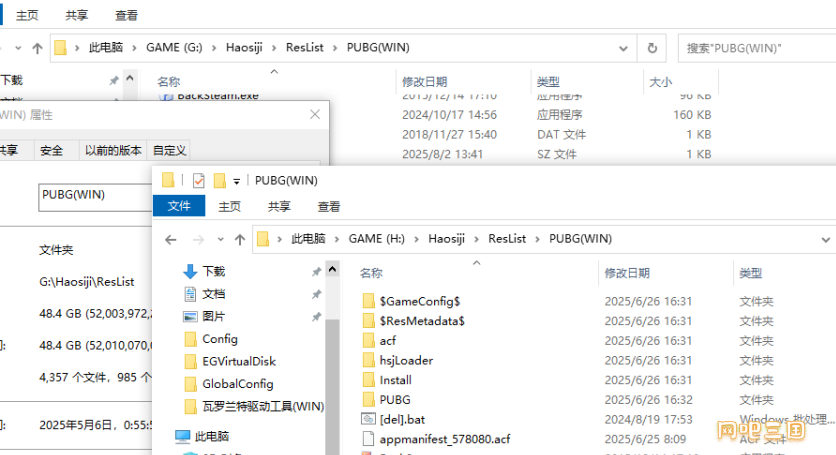Open the 共享 tab in front PUBG(WIN) window

[x=279, y=206]
